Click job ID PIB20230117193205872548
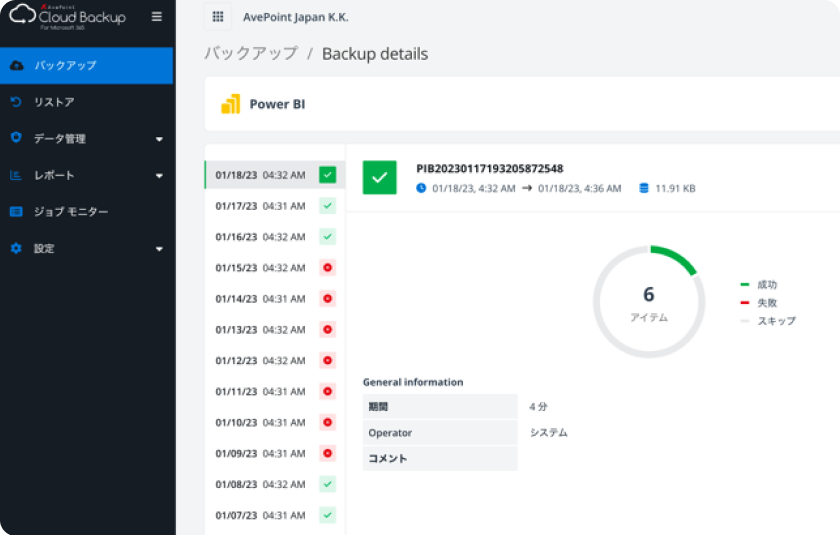This screenshot has height=536, width=840. click(x=490, y=169)
